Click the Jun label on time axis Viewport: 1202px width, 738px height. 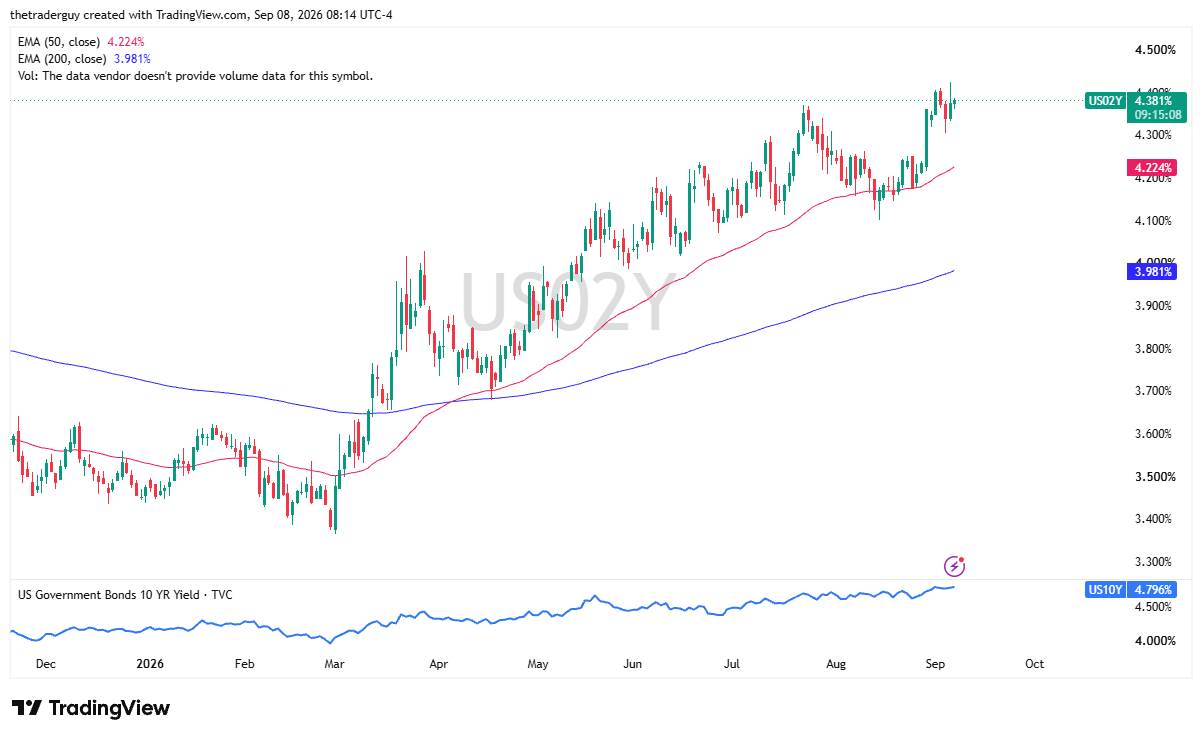click(x=632, y=664)
